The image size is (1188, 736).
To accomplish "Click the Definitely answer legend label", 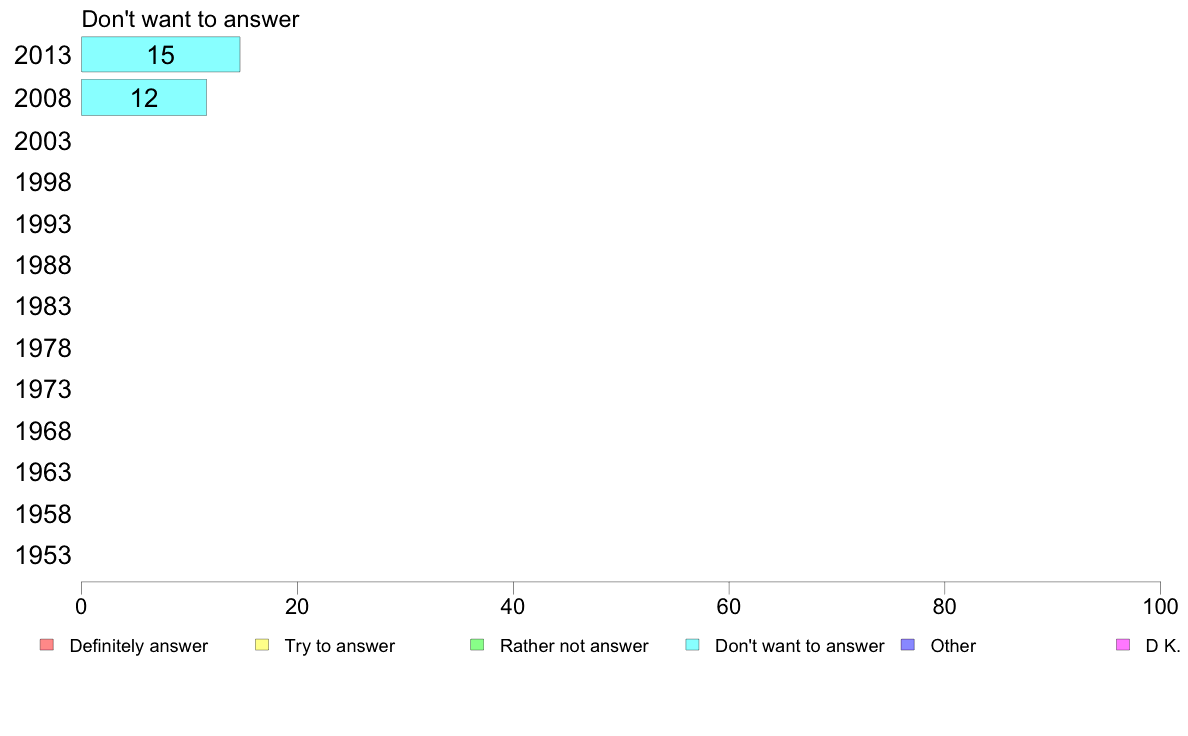I will pos(139,646).
